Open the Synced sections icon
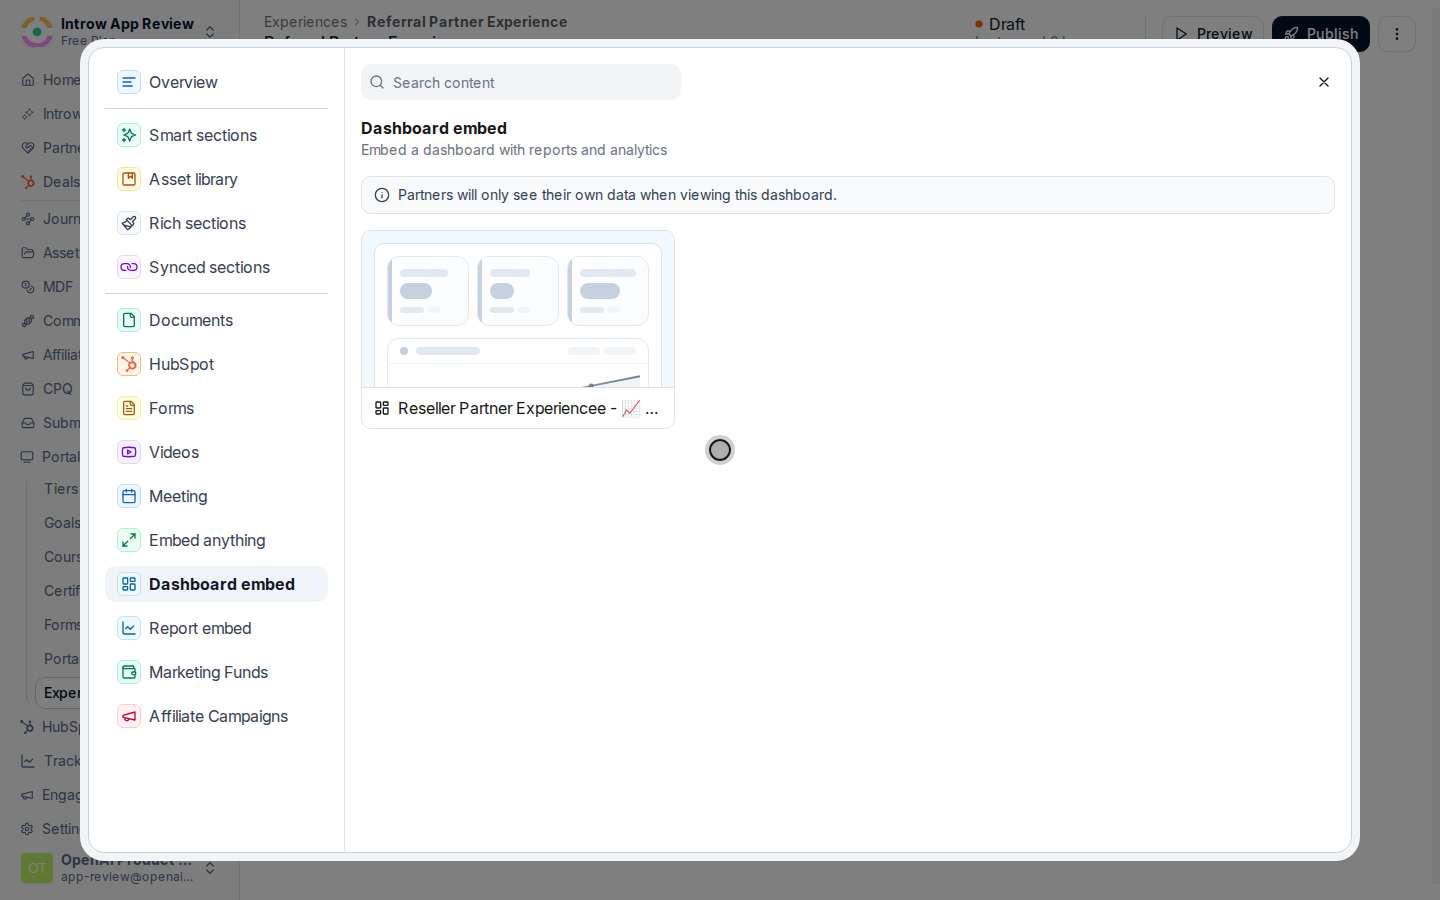Screen dimensions: 1440x900 (129, 267)
